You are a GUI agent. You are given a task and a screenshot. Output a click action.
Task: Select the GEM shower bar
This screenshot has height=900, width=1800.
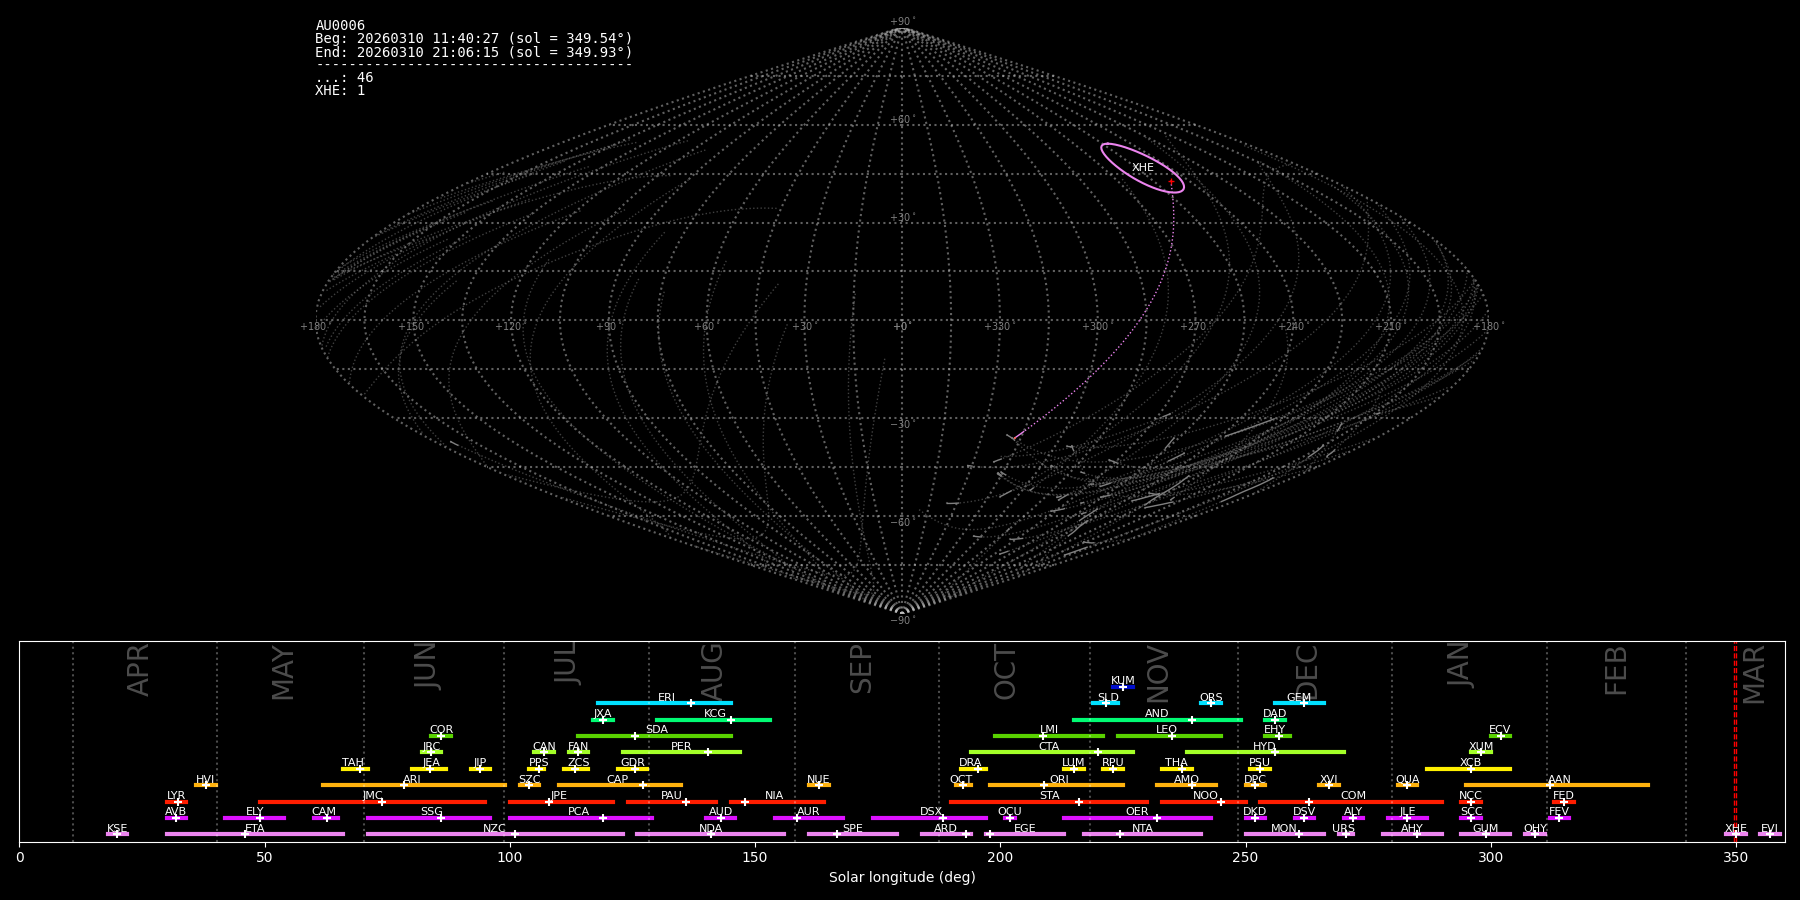1299,703
